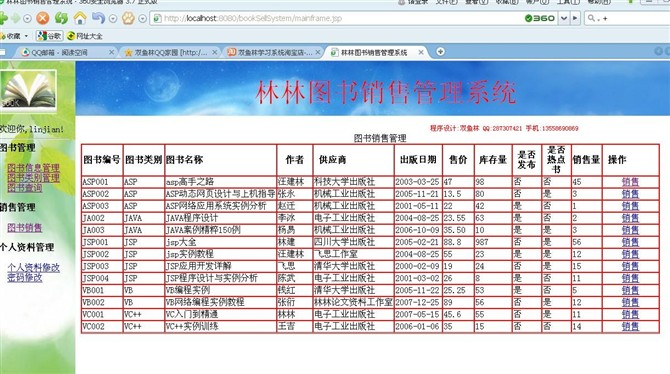Stop loading with the orange X icon
This screenshot has height=374, width=670.
(43, 18)
